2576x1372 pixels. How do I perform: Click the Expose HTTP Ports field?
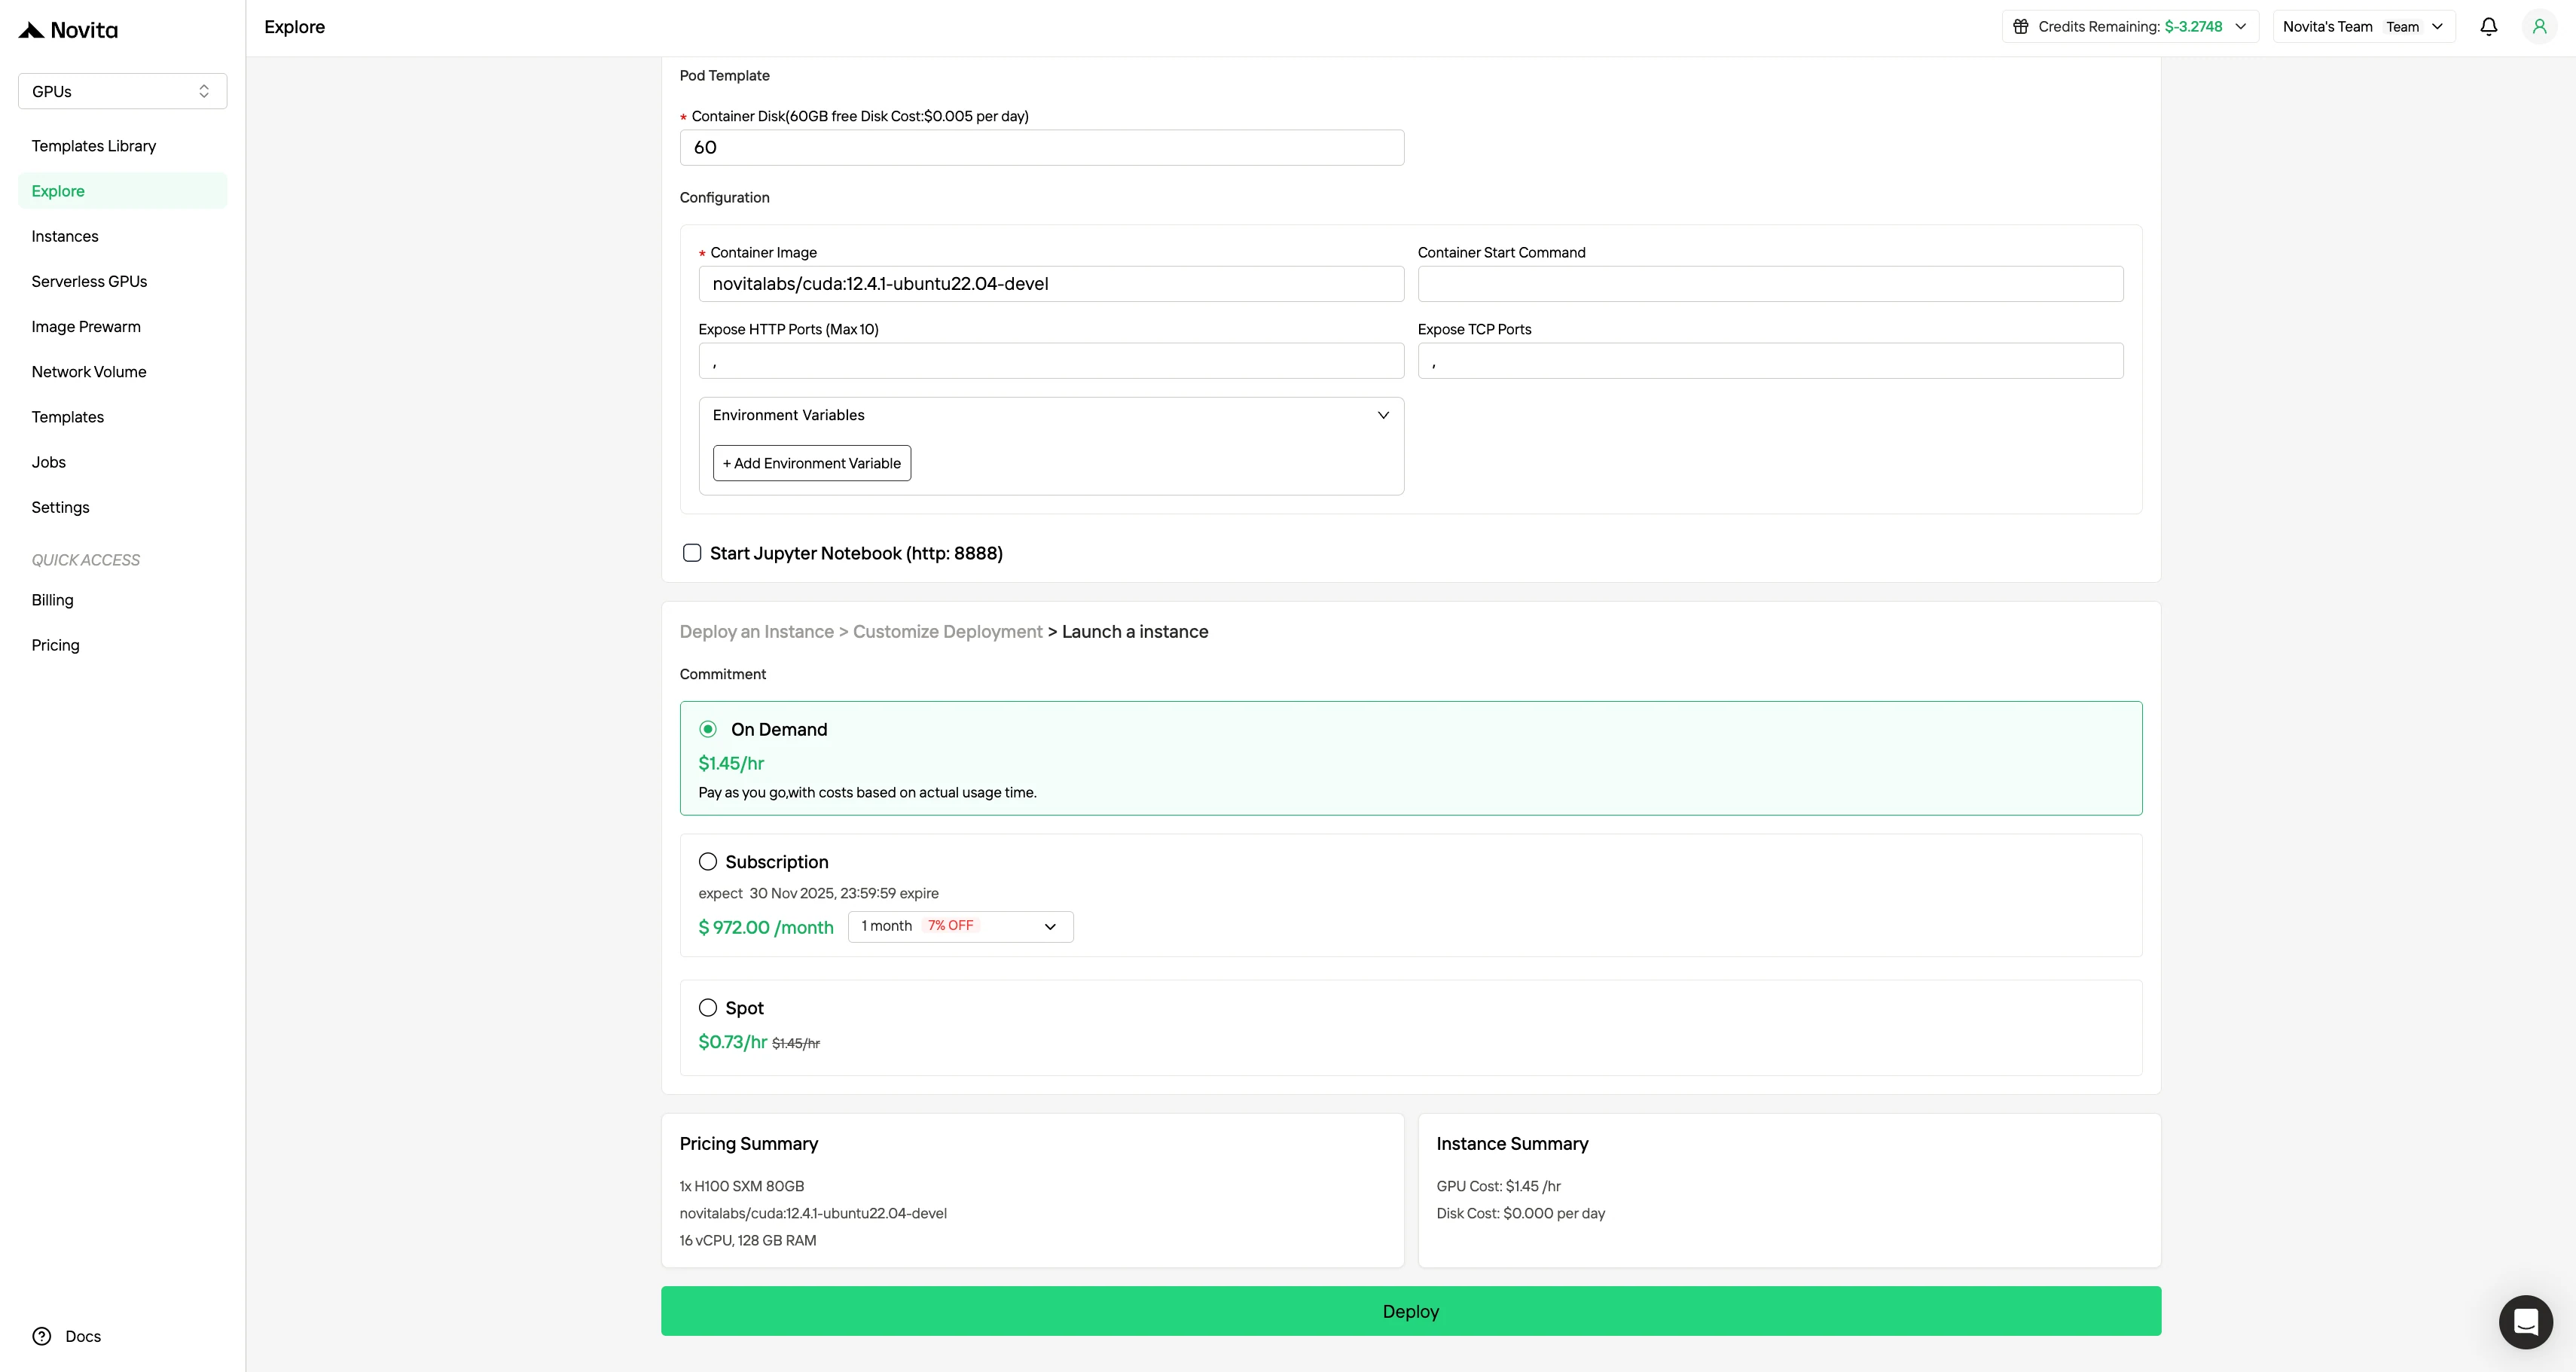click(1050, 361)
